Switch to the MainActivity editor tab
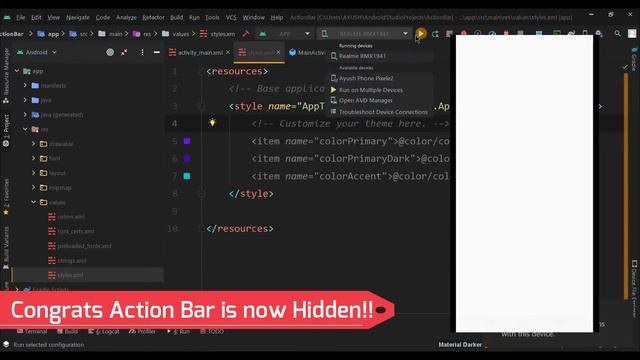Image resolution: width=640 pixels, height=360 pixels. (307, 52)
